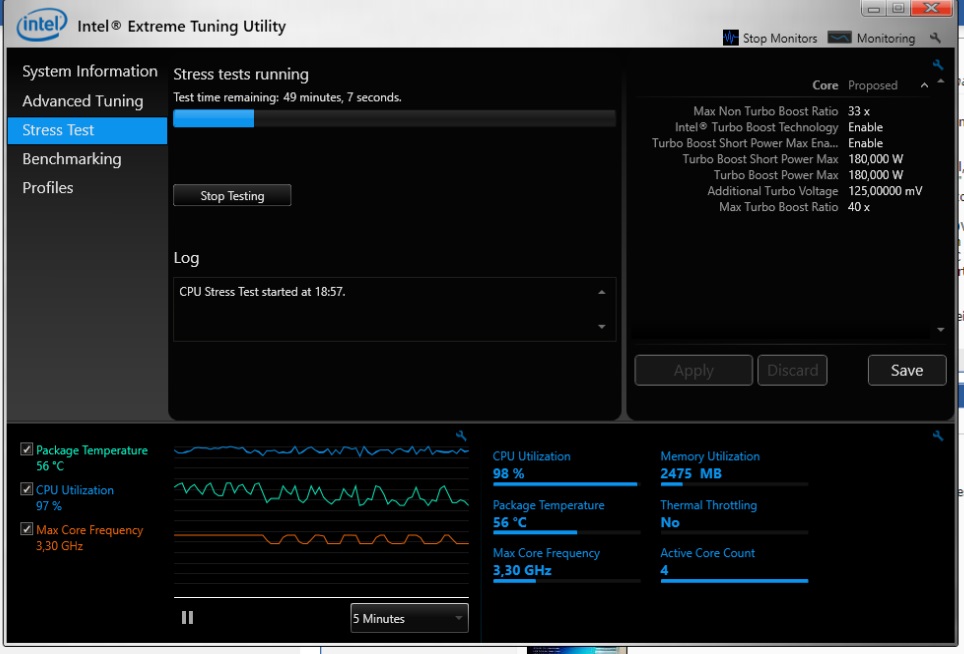Click the 'Stress tests running' heading
Viewport: 964px width, 654px height.
(x=241, y=74)
